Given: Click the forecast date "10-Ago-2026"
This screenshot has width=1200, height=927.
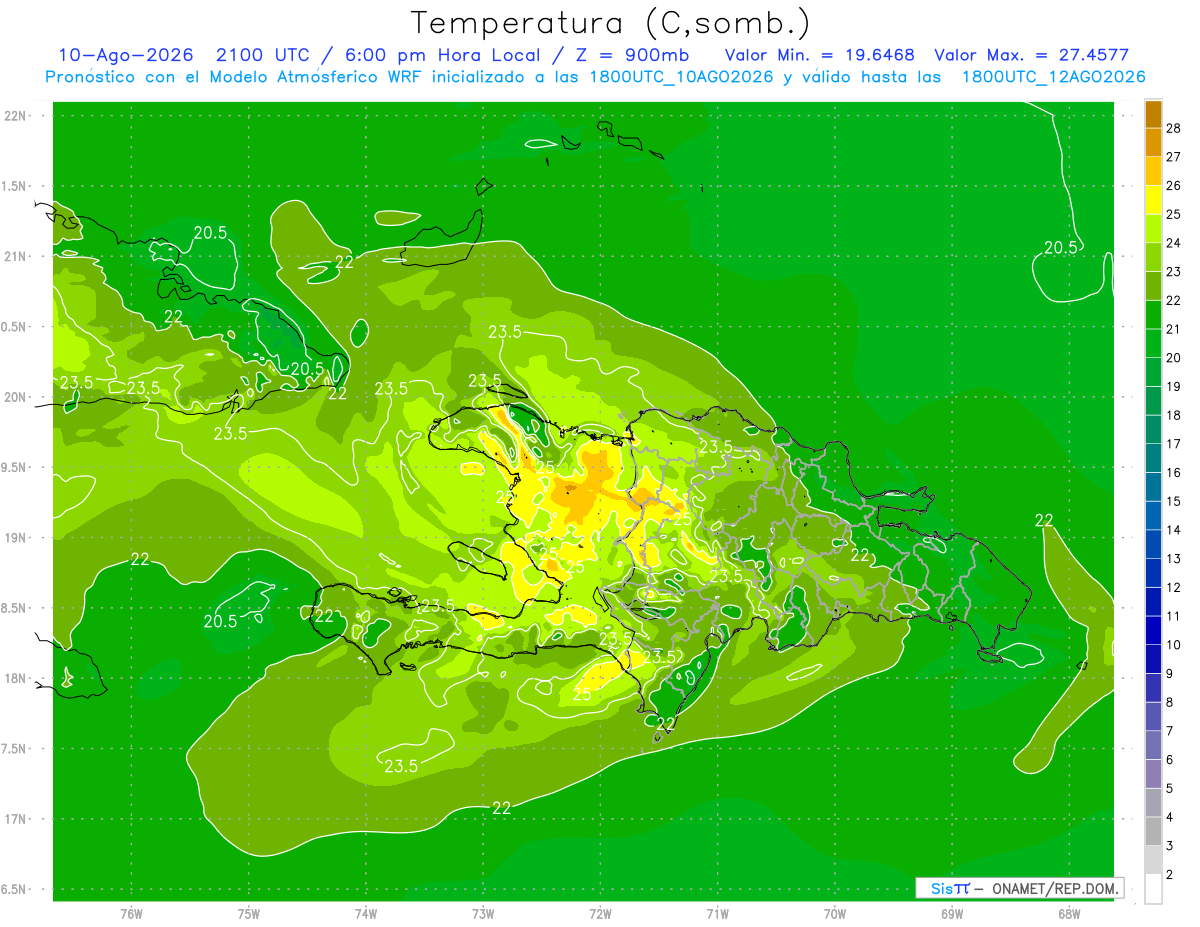Looking at the screenshot, I should tap(125, 55).
